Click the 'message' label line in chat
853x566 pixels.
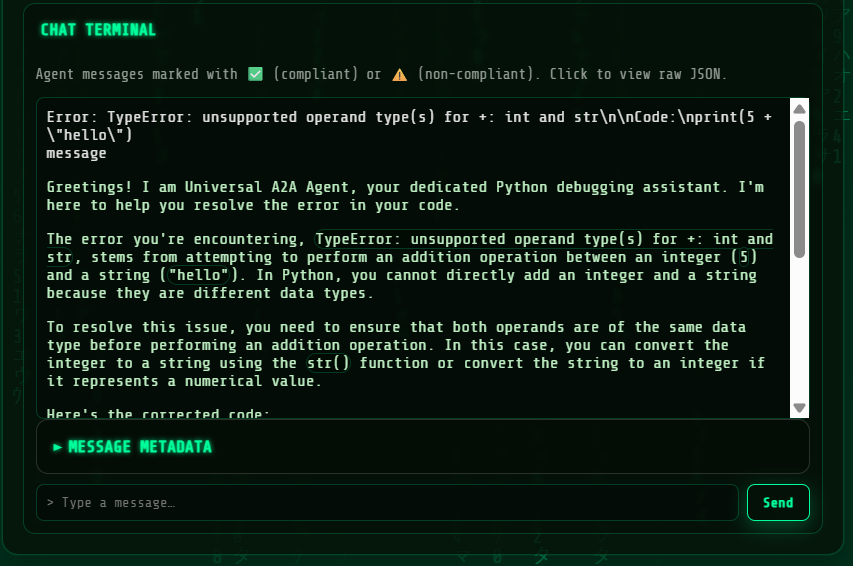pos(76,153)
